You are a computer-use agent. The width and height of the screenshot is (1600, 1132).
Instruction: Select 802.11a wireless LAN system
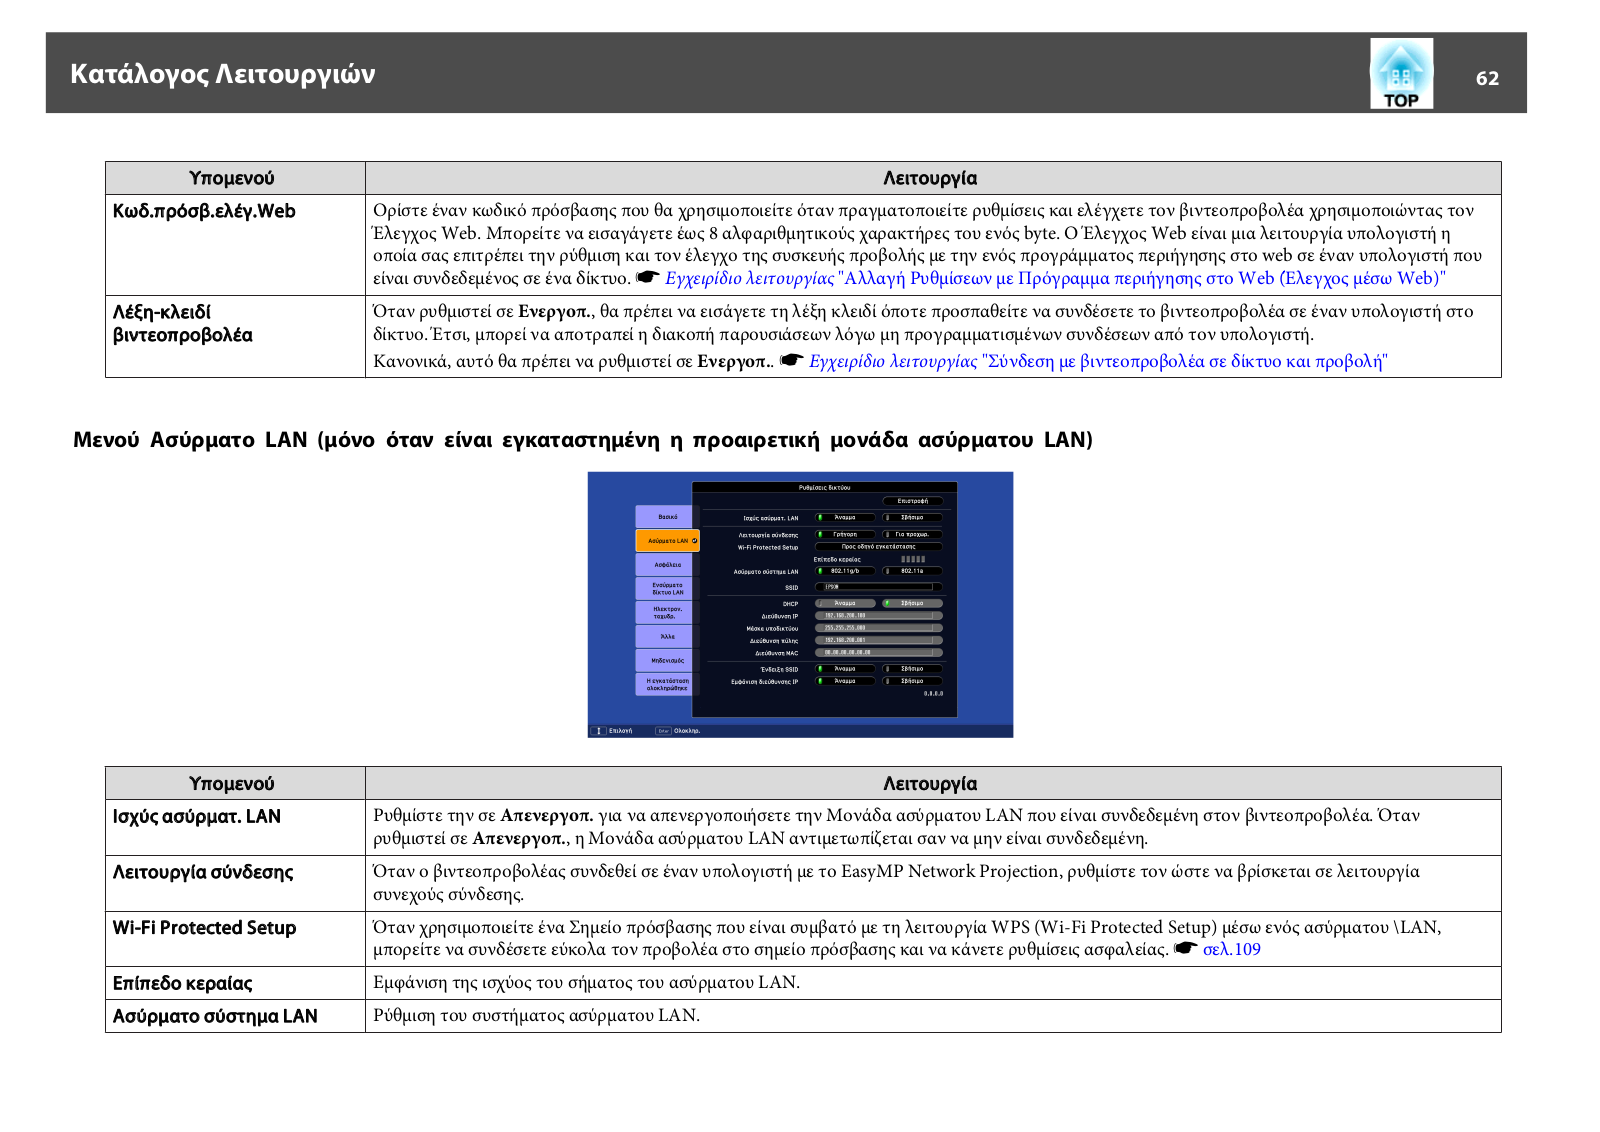click(x=912, y=571)
